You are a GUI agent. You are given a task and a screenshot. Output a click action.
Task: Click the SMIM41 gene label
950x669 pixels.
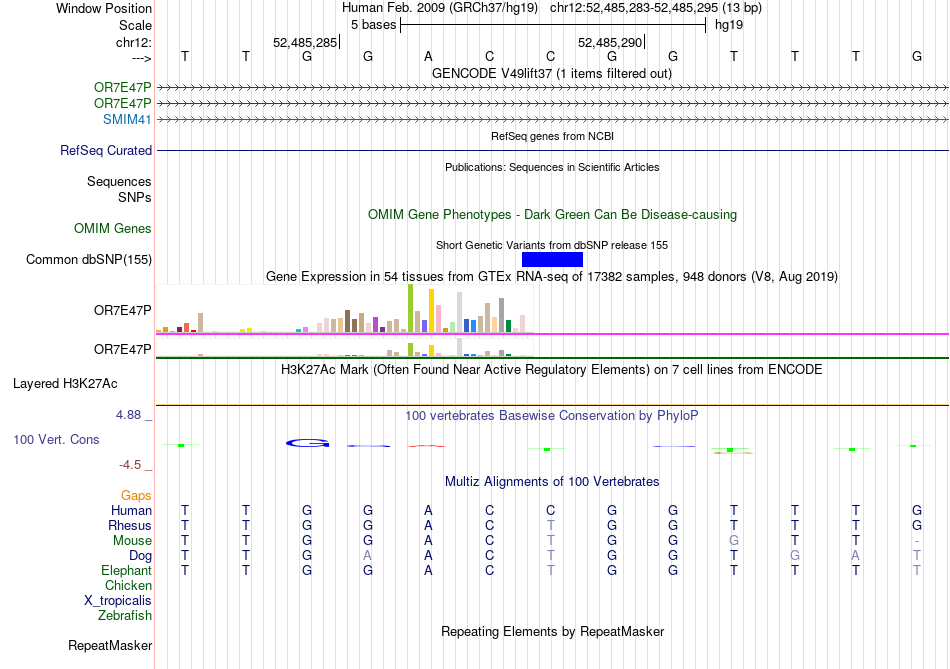(127, 119)
